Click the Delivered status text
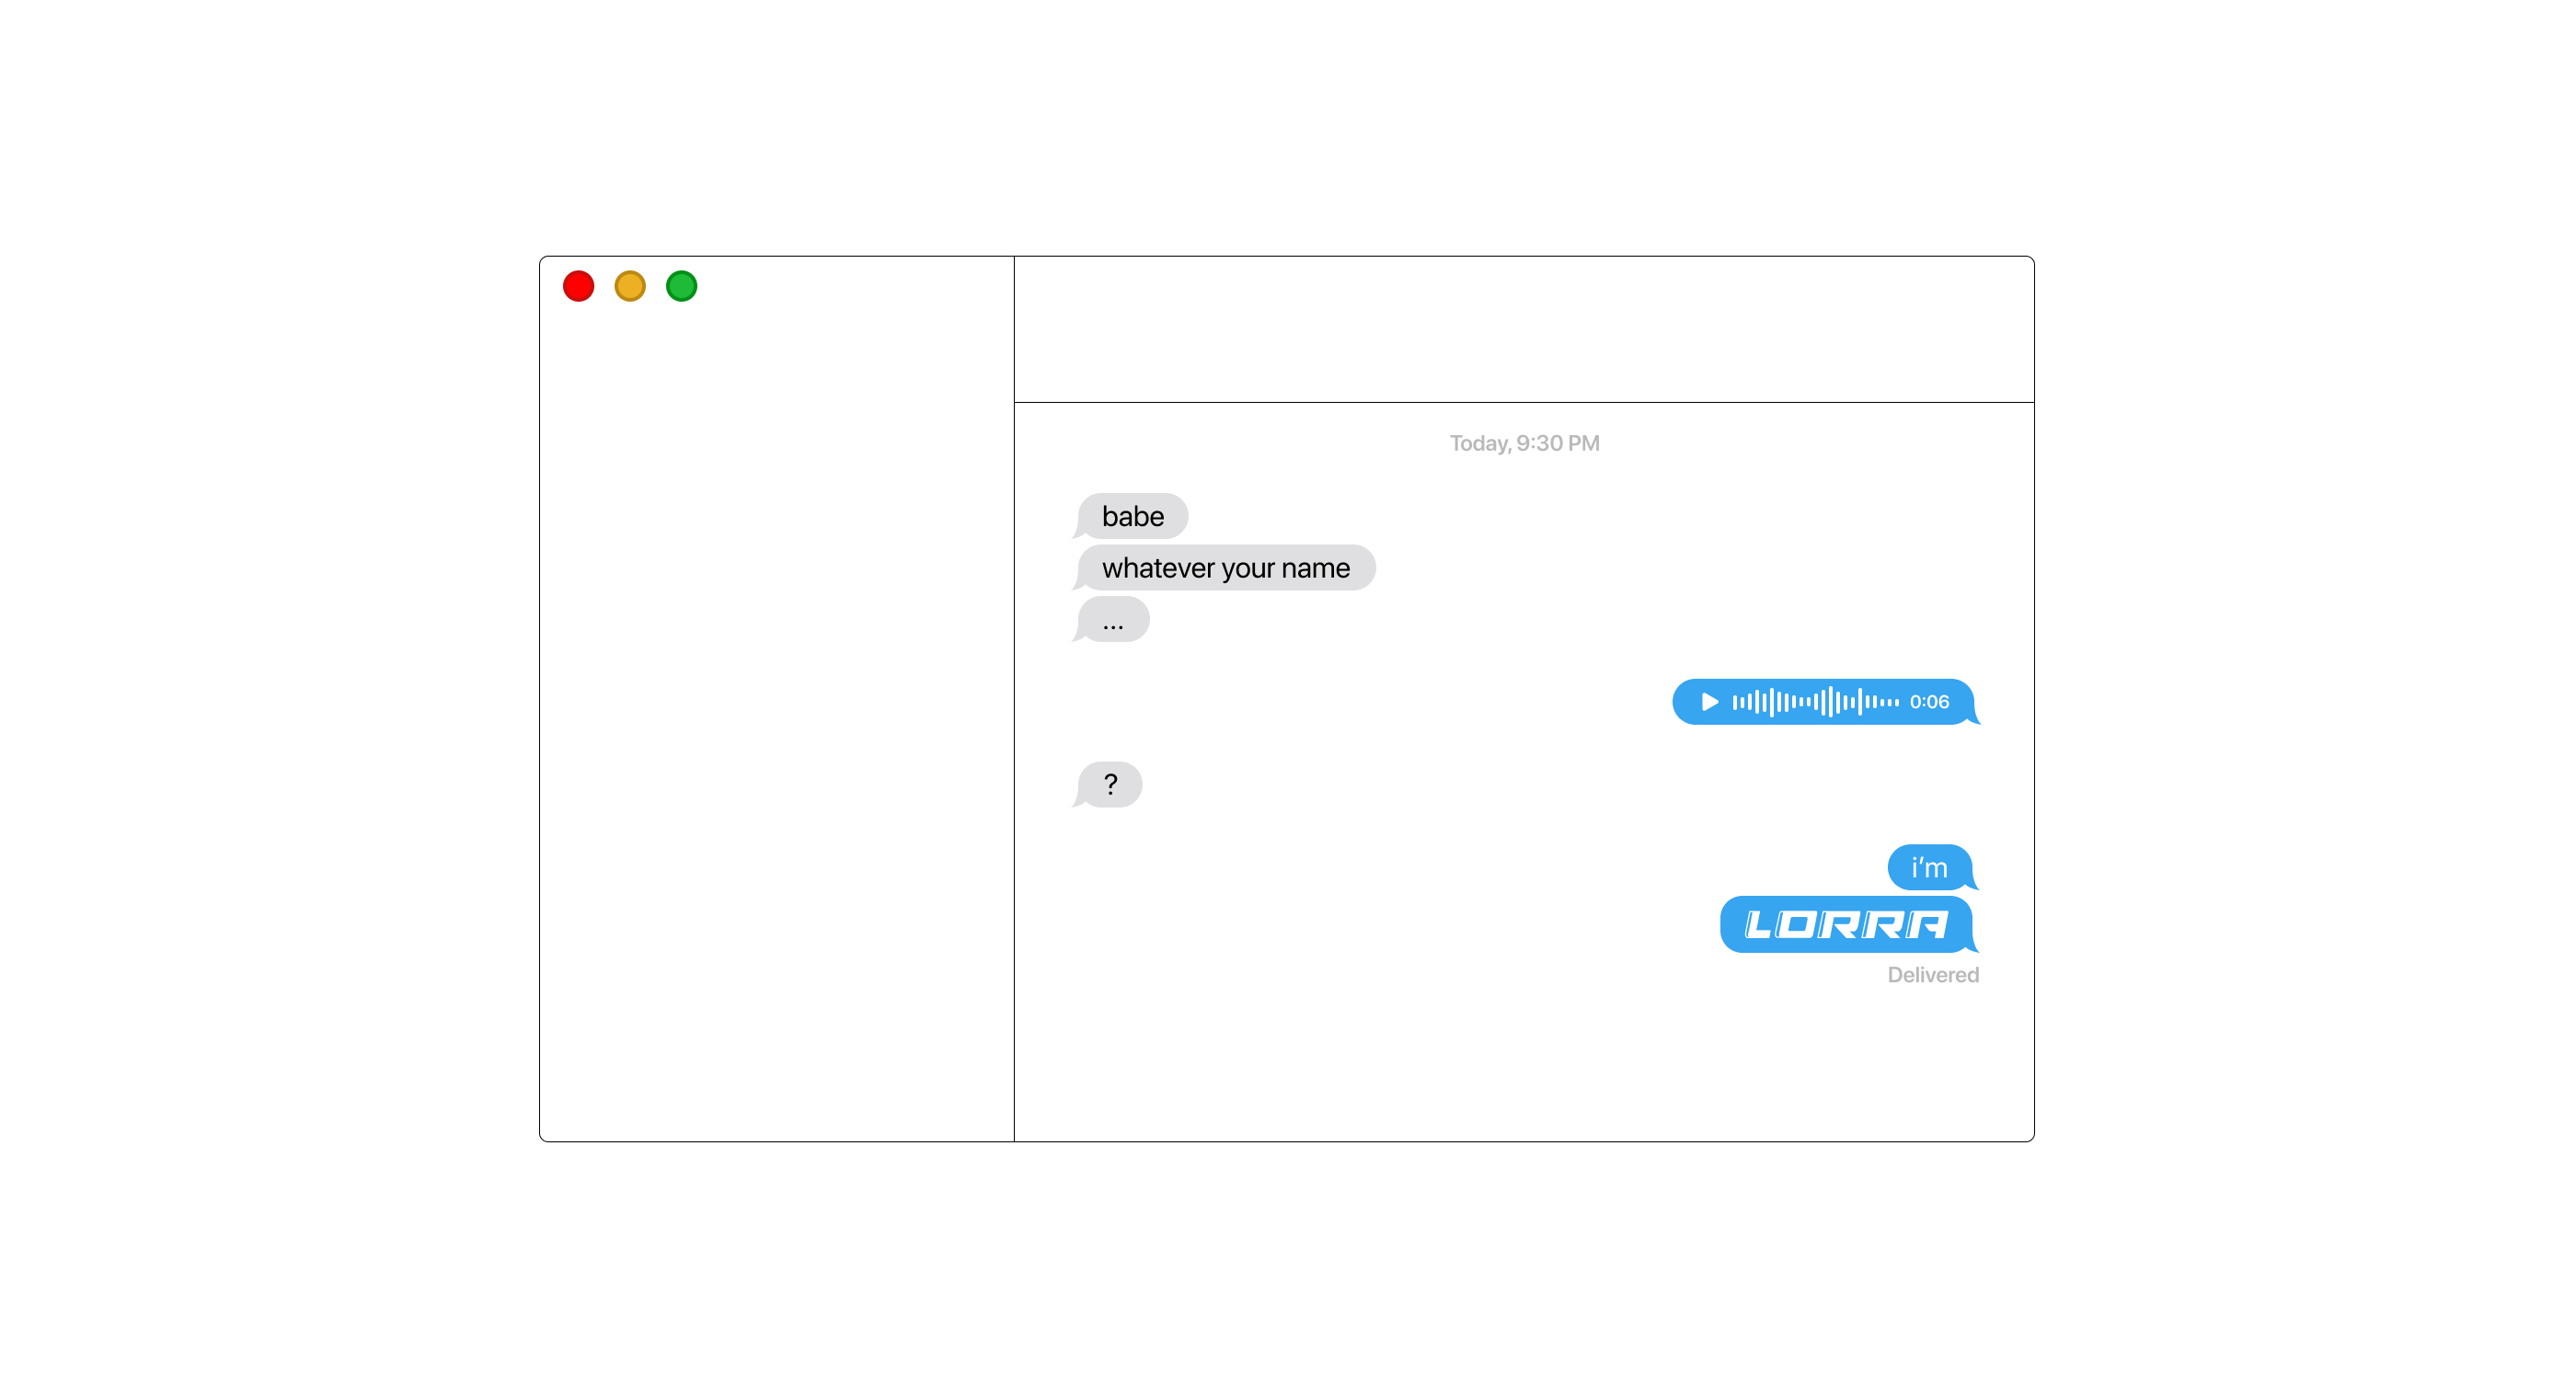The height and width of the screenshot is (1398, 2576). point(1933,975)
